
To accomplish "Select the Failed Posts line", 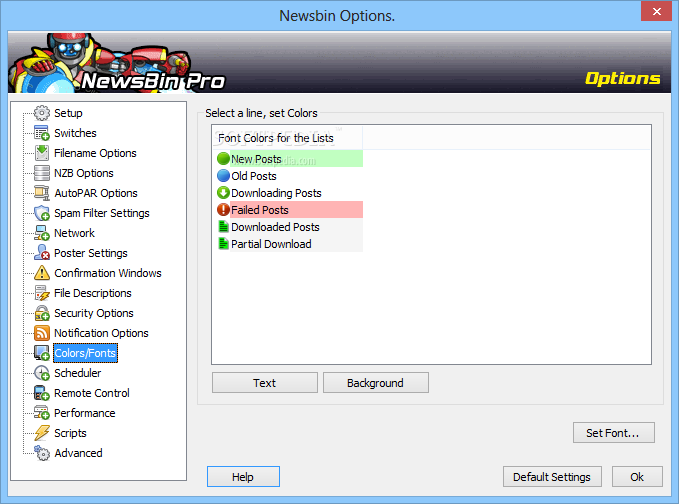I will click(x=289, y=210).
